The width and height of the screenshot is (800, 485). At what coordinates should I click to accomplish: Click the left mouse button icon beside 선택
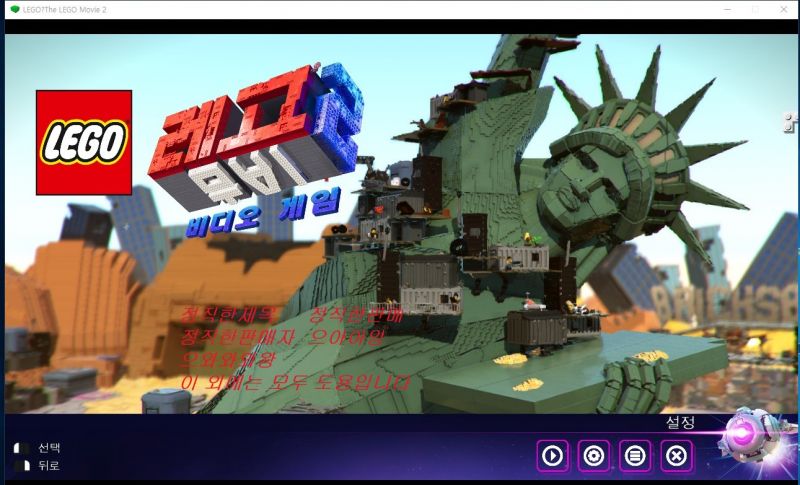point(22,448)
